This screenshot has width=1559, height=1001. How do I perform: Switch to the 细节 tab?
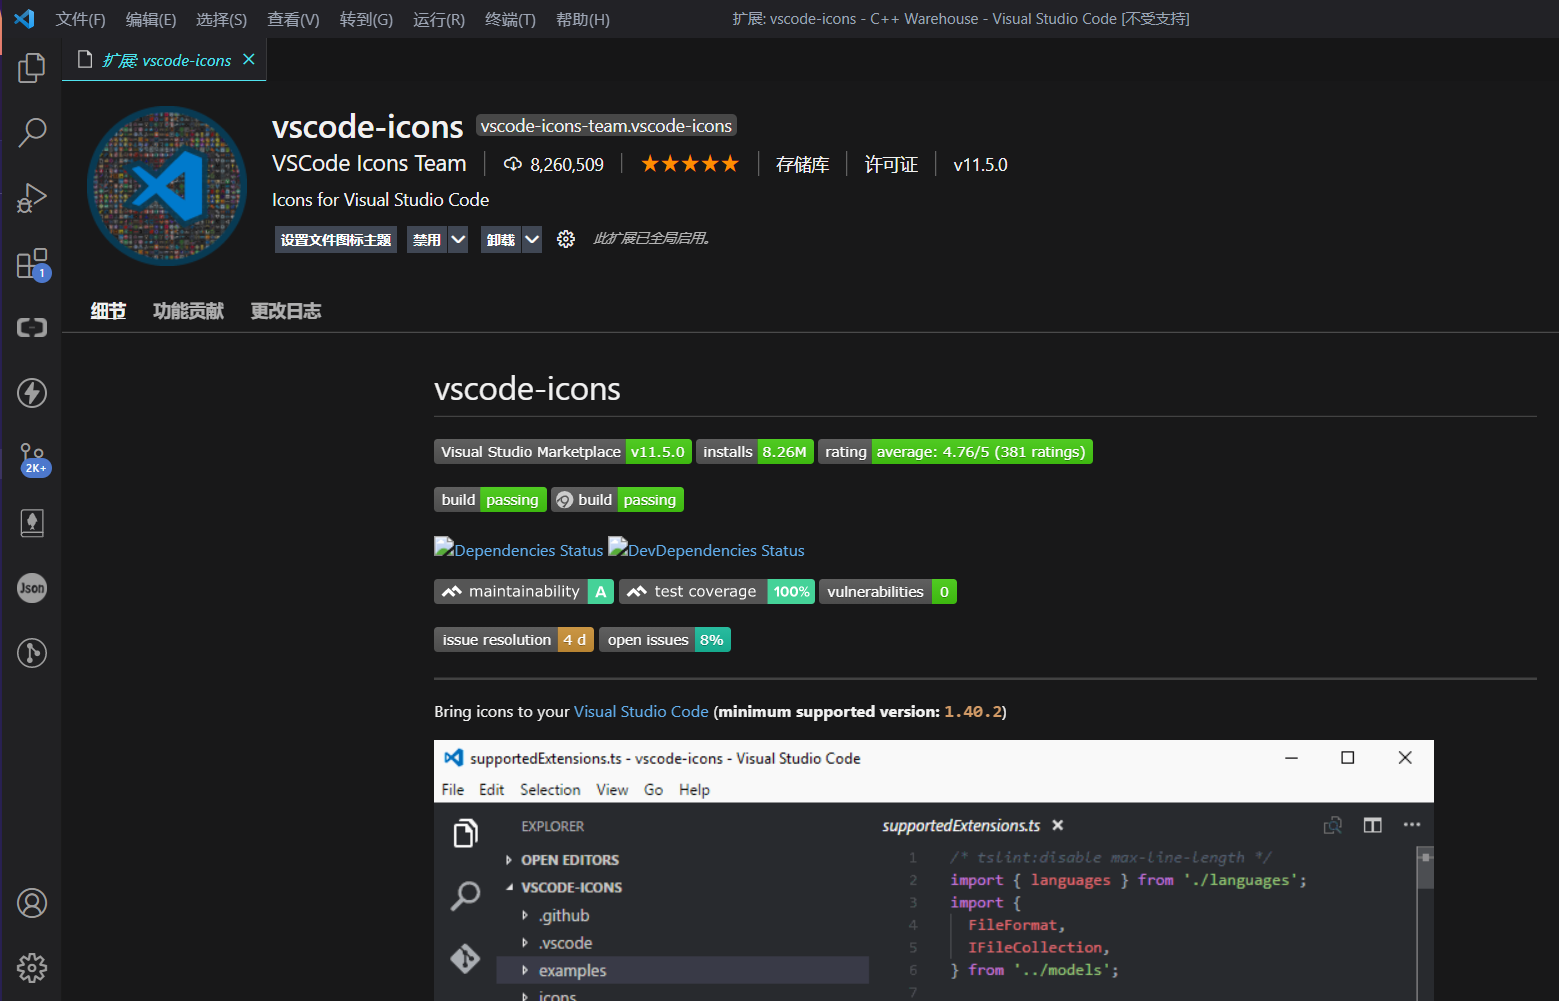[x=108, y=311]
